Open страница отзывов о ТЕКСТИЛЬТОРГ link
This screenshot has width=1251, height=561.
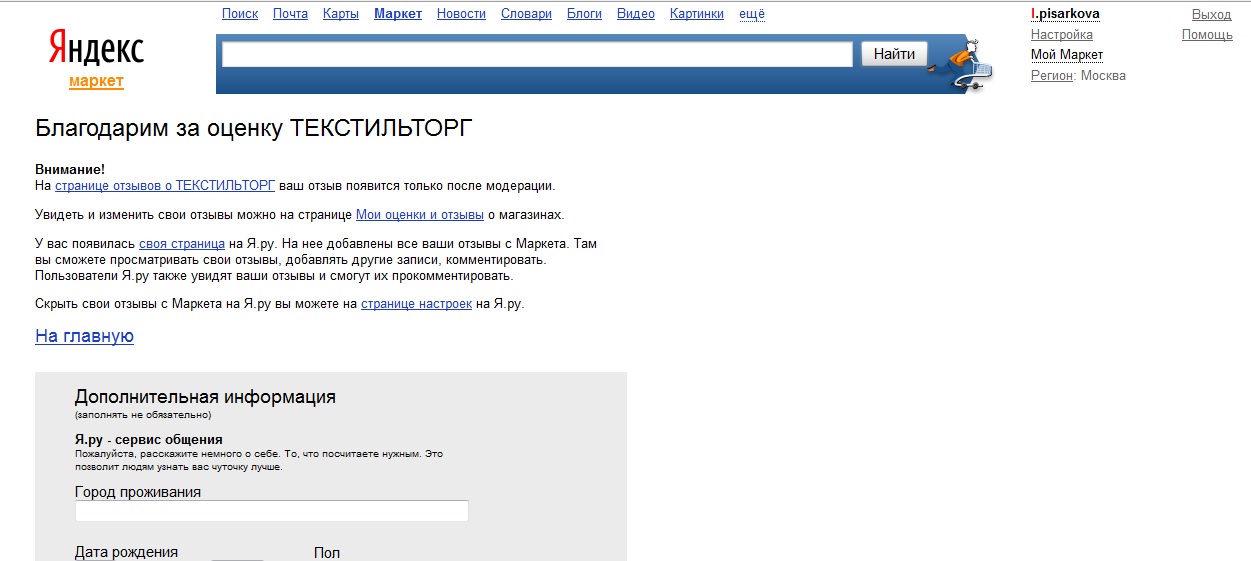point(165,186)
